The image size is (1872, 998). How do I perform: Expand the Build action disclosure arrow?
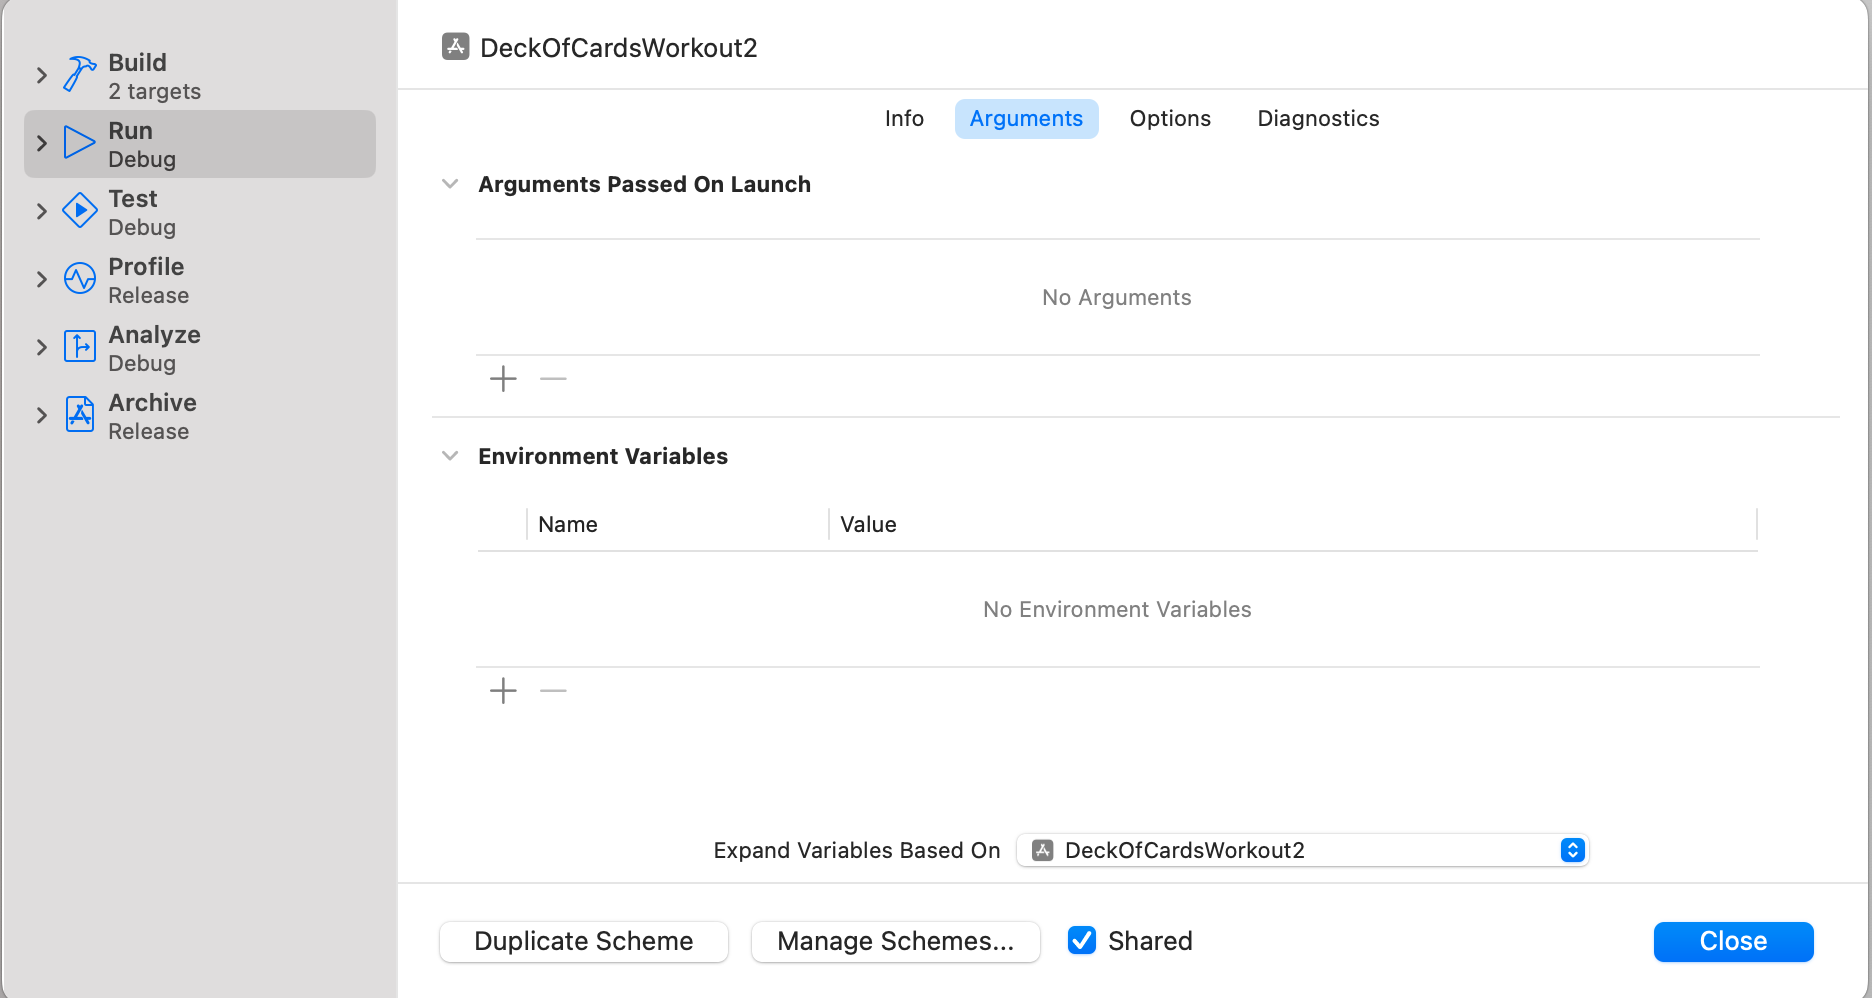pyautogui.click(x=41, y=75)
